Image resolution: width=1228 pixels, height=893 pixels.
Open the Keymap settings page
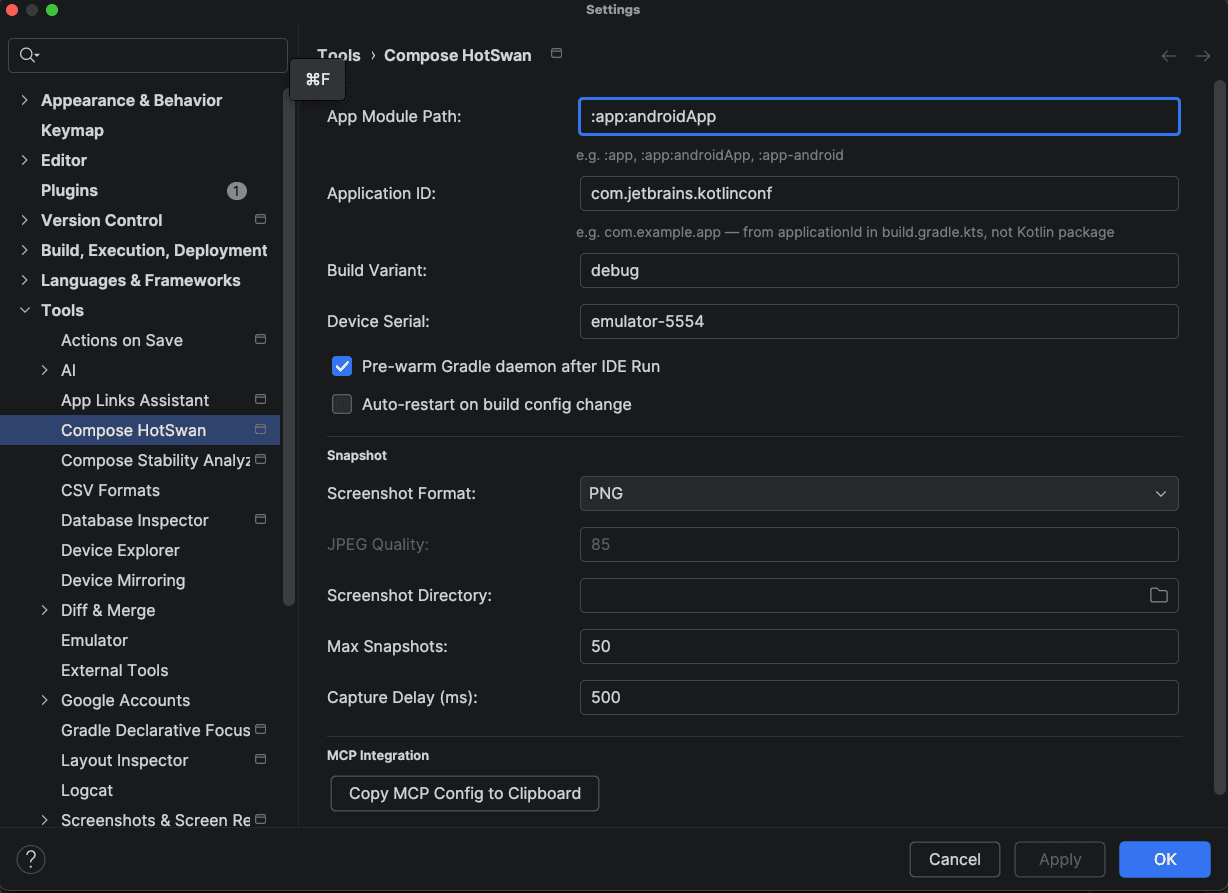(x=71, y=130)
